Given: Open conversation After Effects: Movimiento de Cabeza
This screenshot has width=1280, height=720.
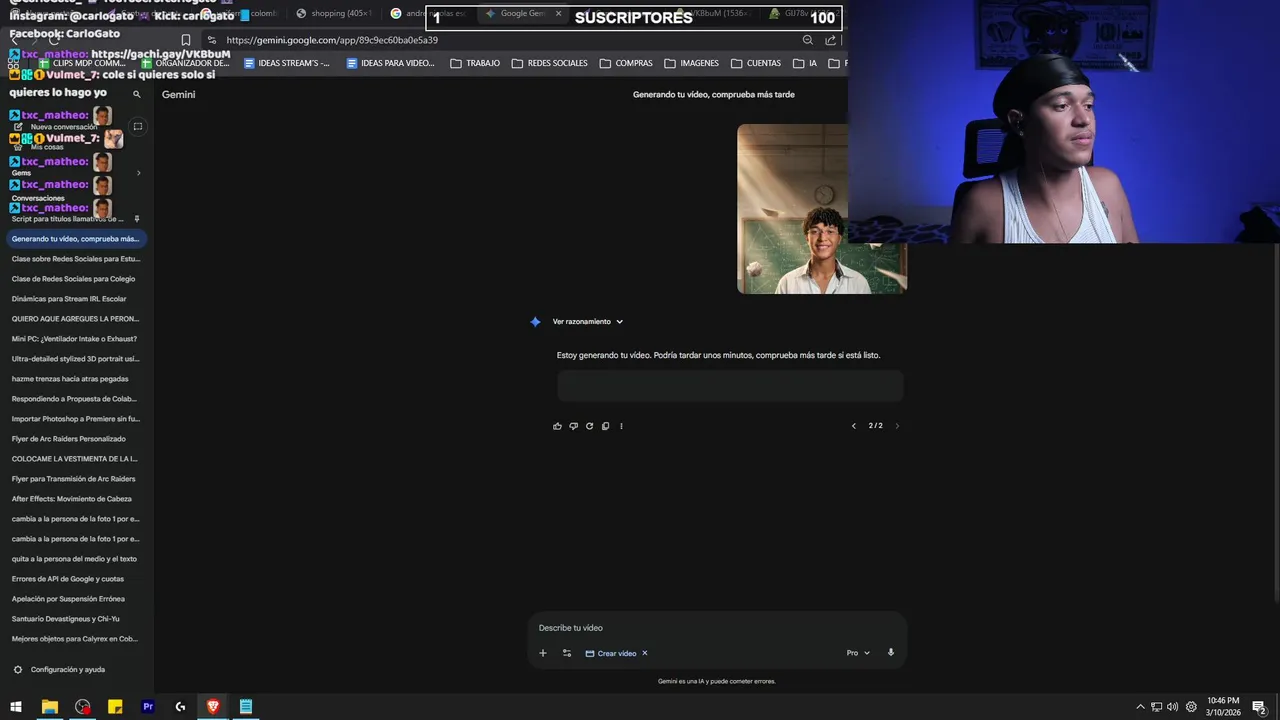Looking at the screenshot, I should tap(75, 499).
